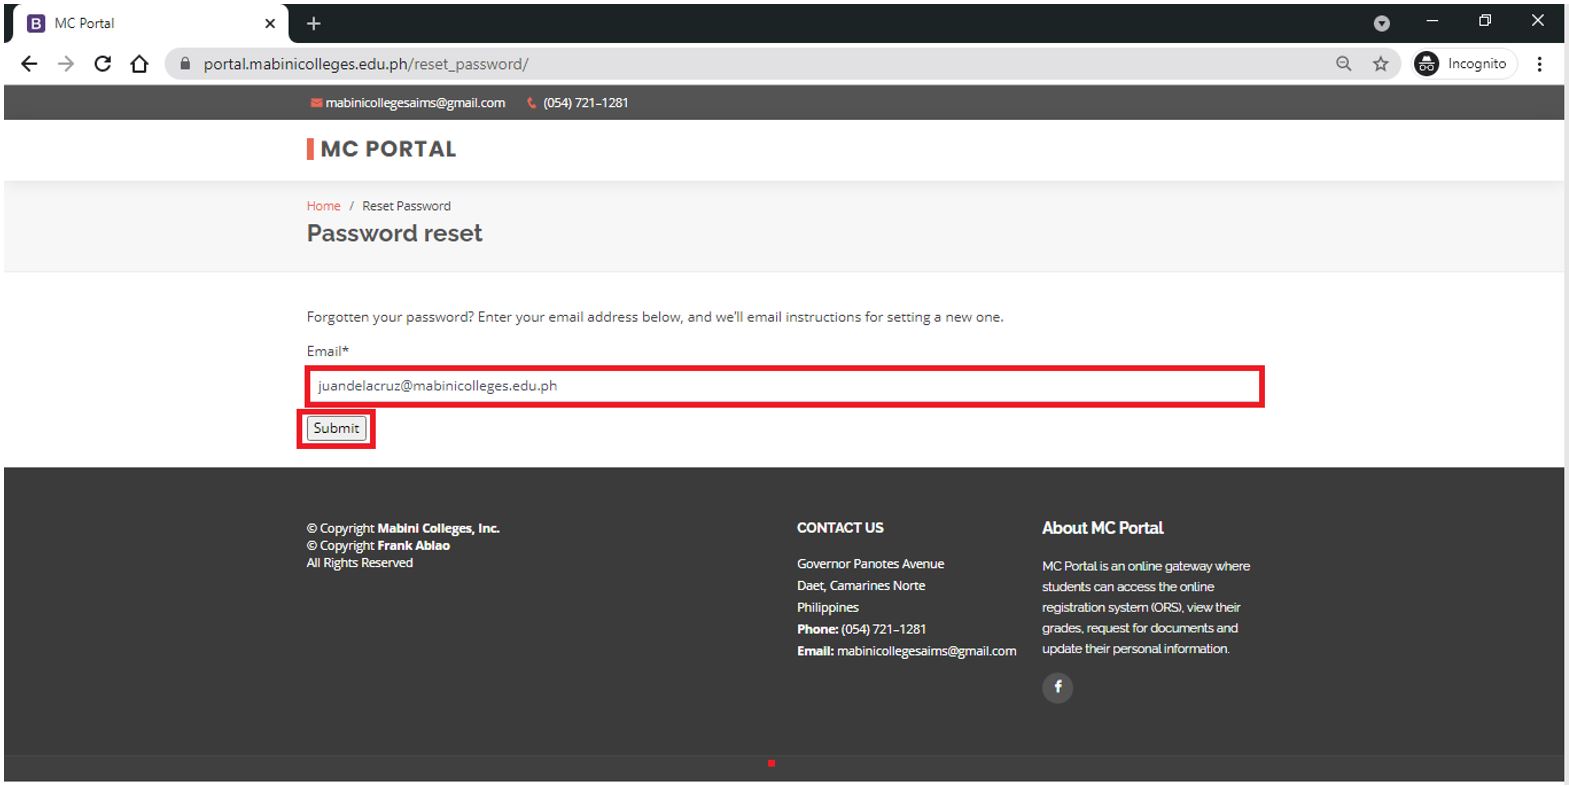Open Chrome three-dot menu
This screenshot has height=786, width=1569.
tap(1539, 64)
